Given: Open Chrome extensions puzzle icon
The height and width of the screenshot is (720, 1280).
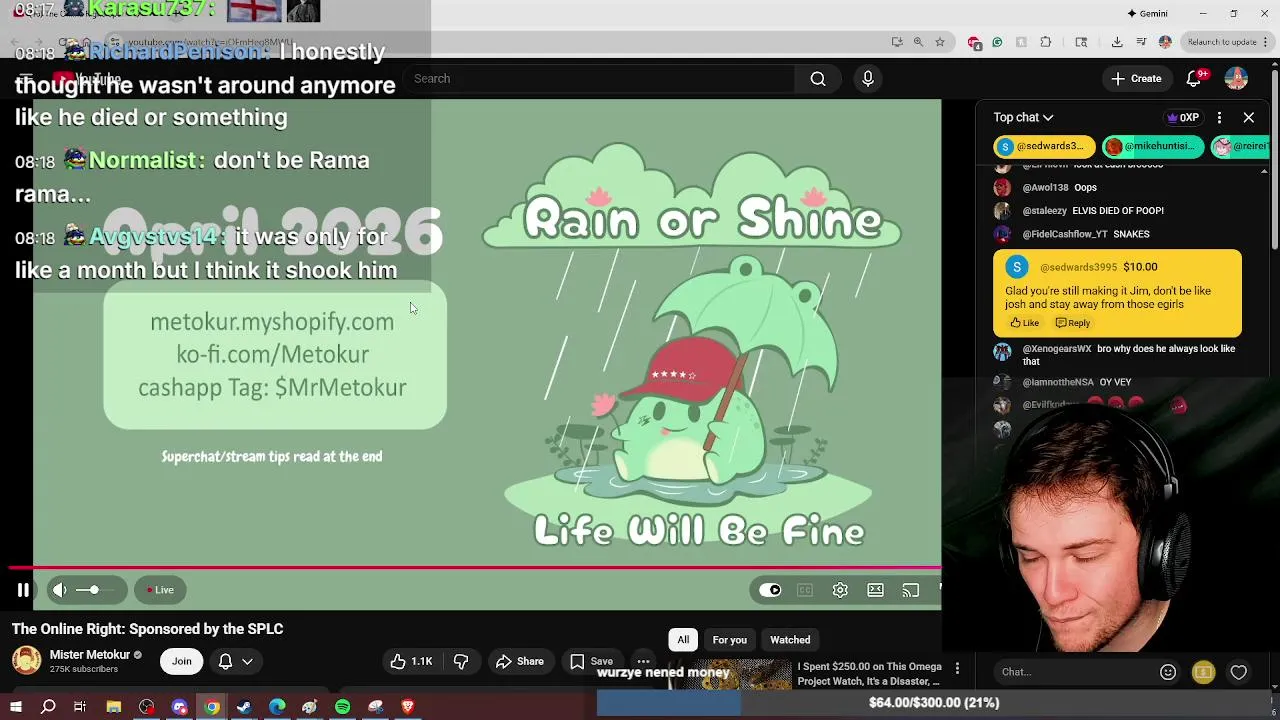Looking at the screenshot, I should coord(1045,42).
